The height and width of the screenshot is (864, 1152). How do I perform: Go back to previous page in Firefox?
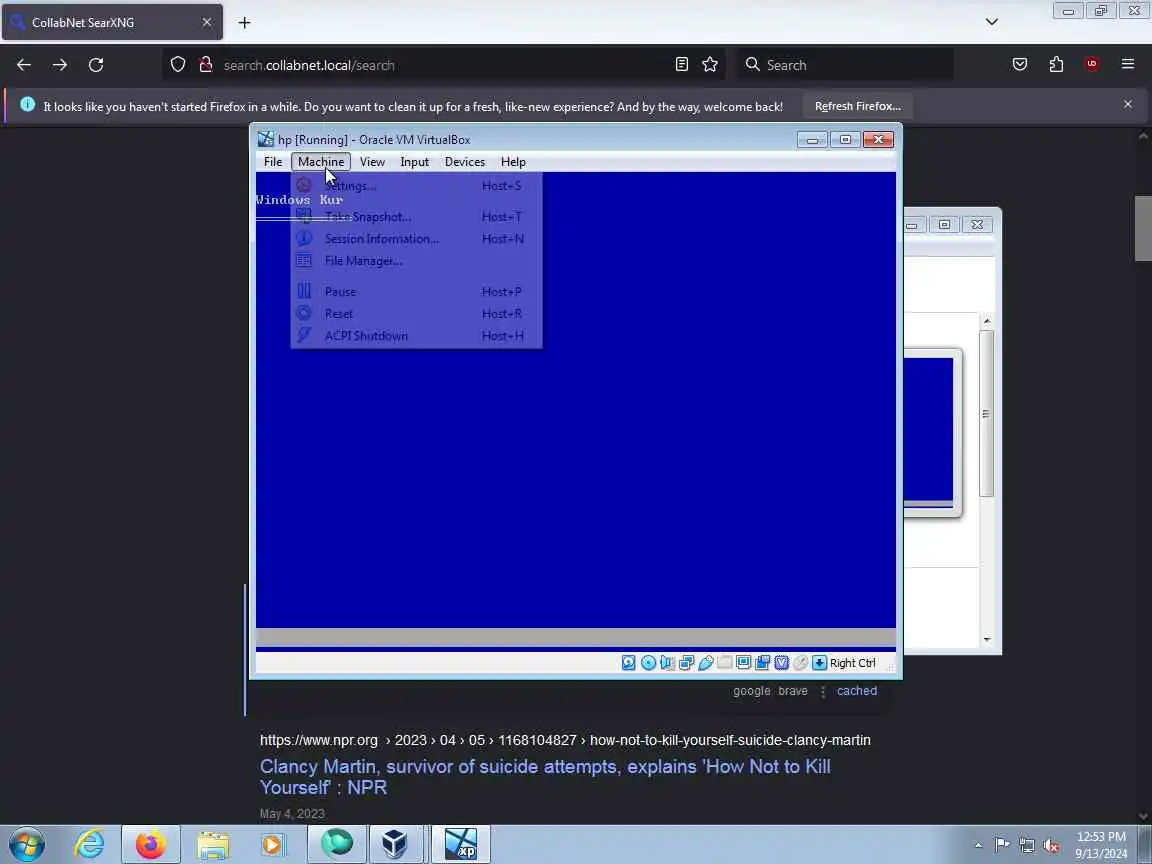(24, 65)
